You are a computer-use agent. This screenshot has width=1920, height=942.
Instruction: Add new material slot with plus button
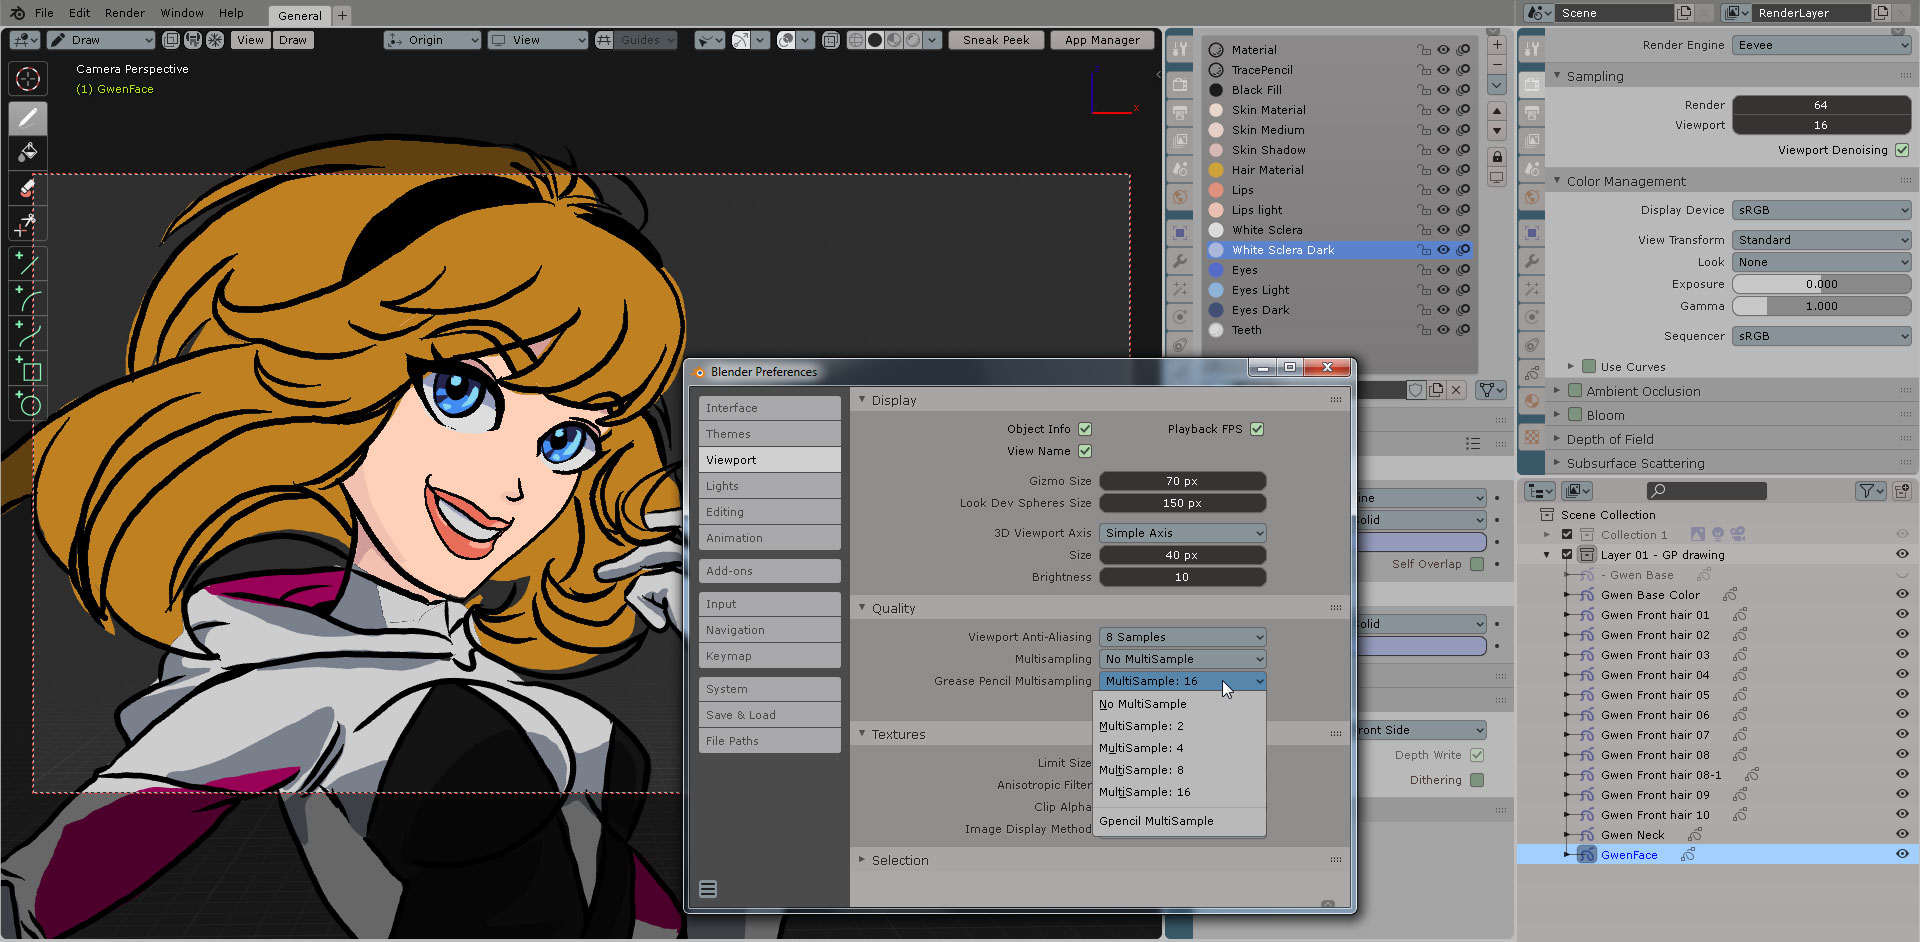[x=1497, y=45]
